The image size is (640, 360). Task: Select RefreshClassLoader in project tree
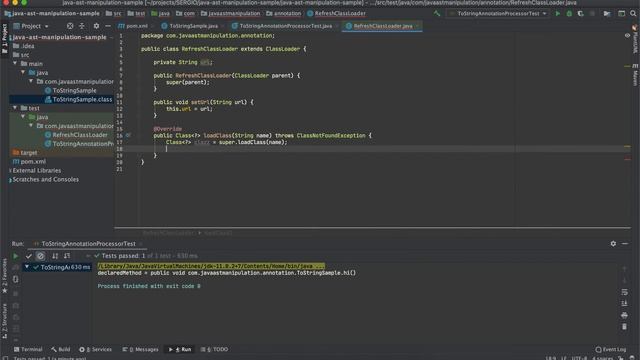pyautogui.click(x=76, y=135)
